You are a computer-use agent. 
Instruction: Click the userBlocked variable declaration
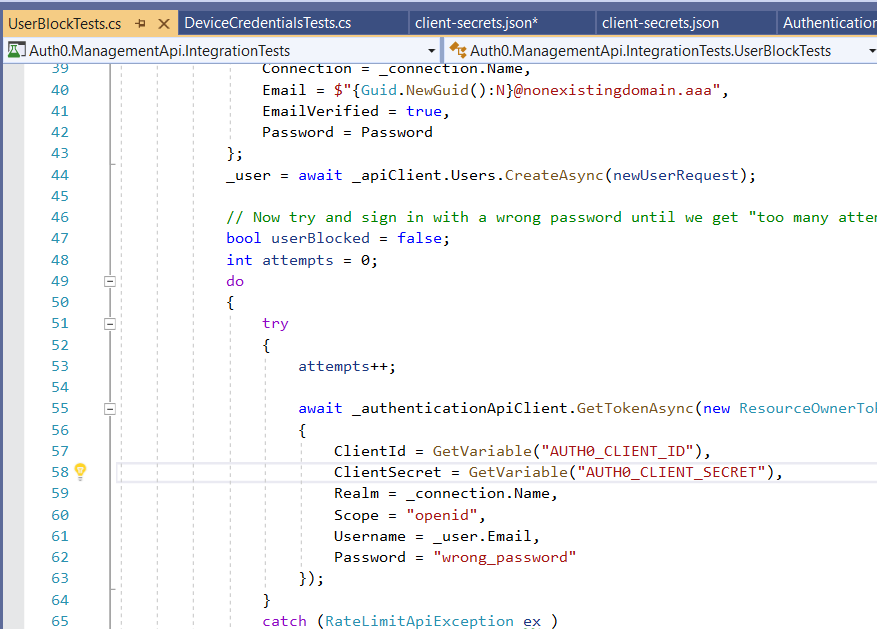point(320,238)
